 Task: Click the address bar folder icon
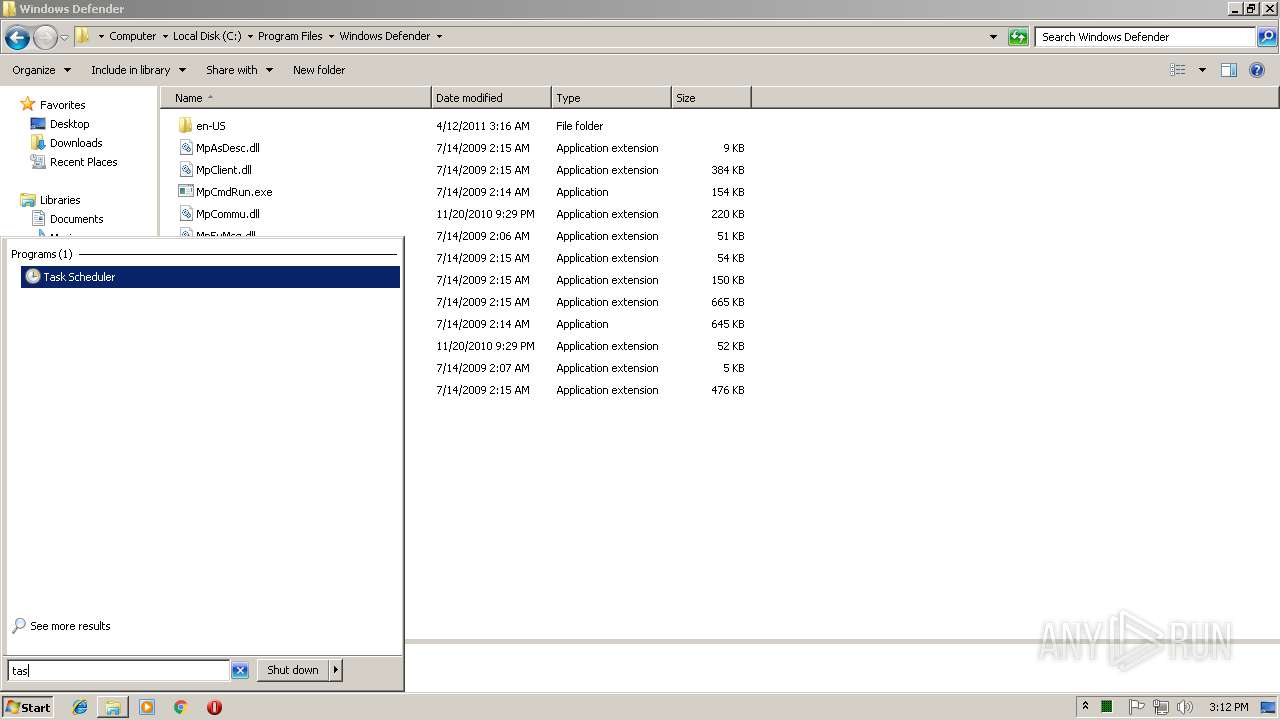click(x=83, y=36)
